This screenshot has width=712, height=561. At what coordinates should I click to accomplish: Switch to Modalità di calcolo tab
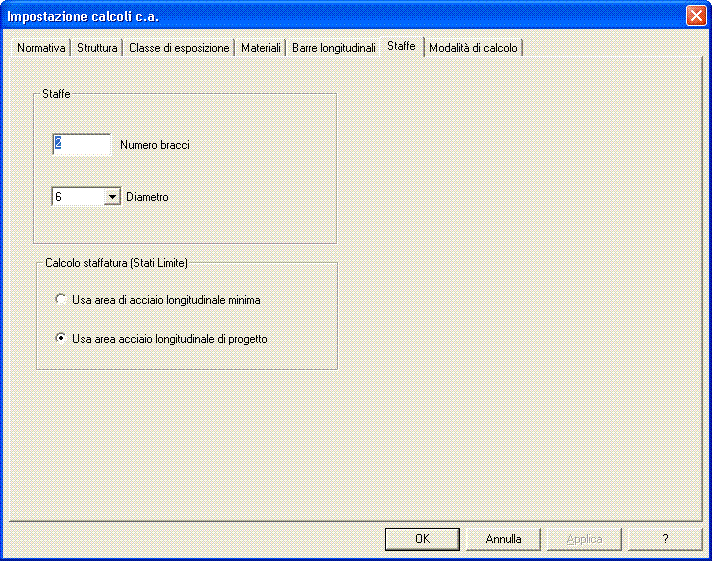click(473, 48)
